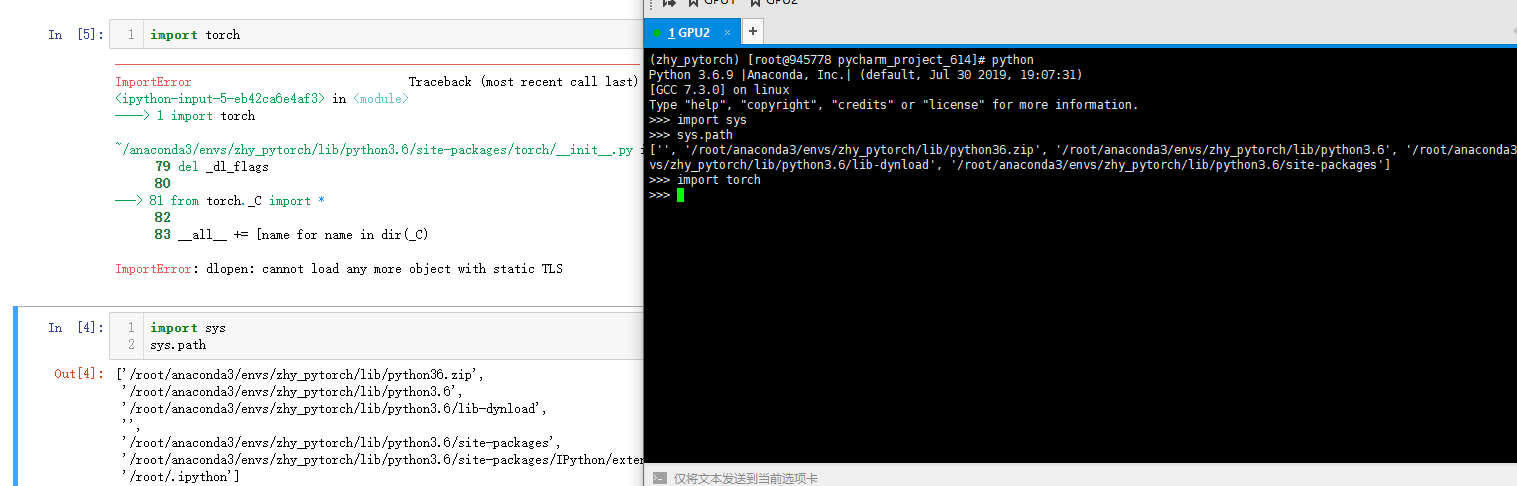Image resolution: width=1517 pixels, height=486 pixels.
Task: Click the '/root/.ipython' path entry
Action: tap(181, 476)
